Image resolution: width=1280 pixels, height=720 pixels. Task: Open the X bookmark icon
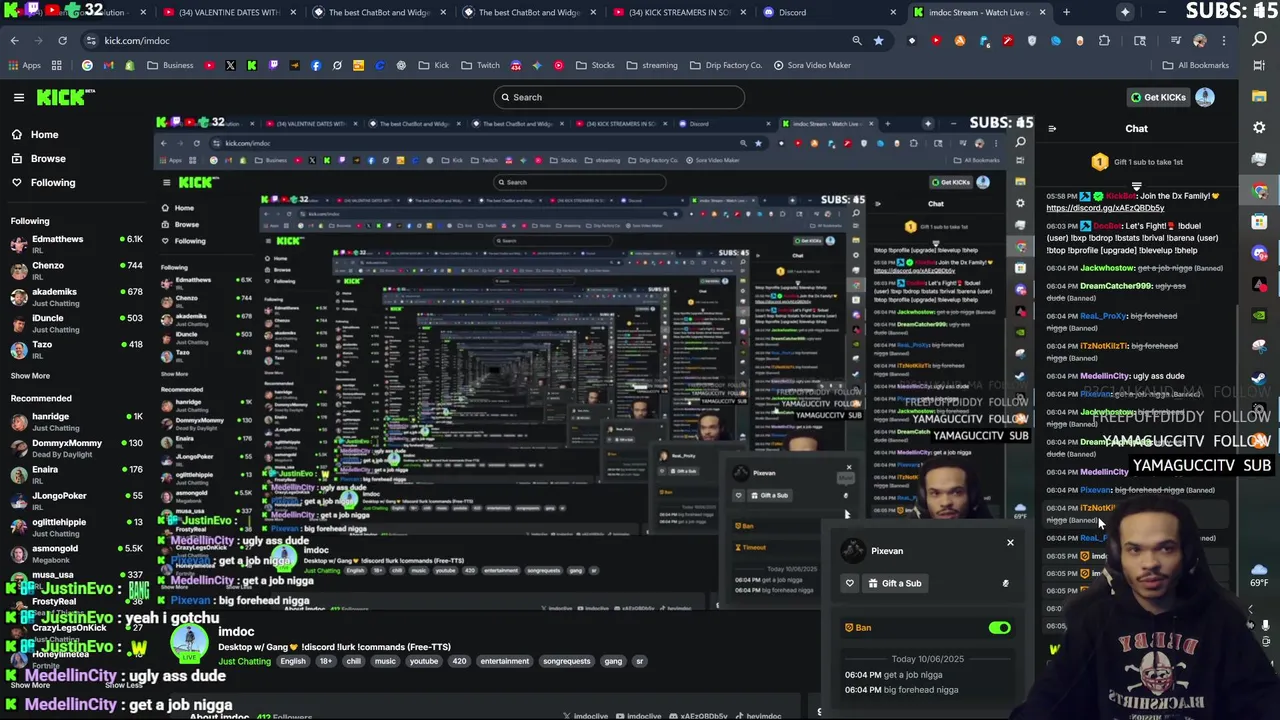click(x=230, y=65)
